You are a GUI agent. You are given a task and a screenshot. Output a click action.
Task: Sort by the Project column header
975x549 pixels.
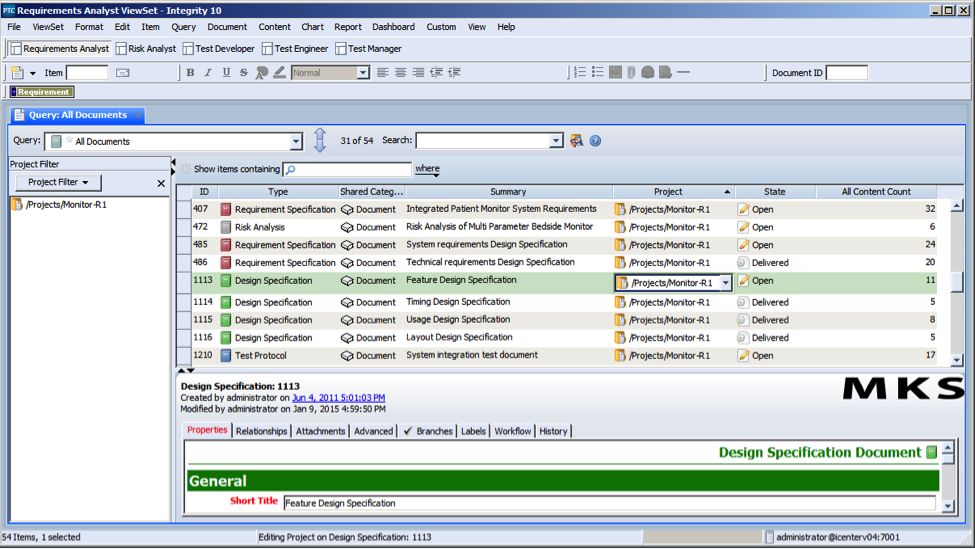pos(673,191)
